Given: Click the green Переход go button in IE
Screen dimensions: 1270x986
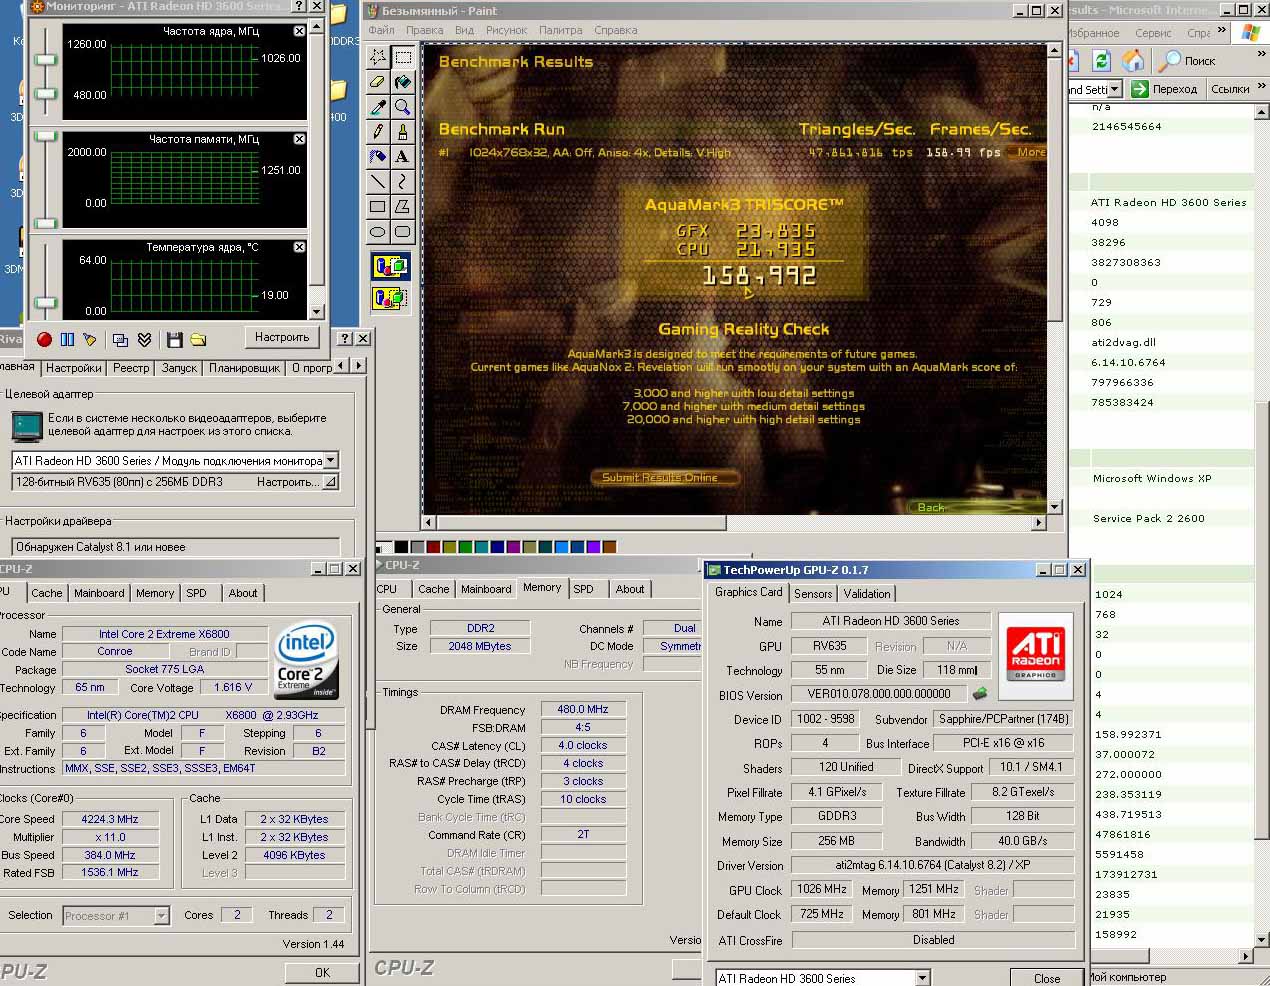Looking at the screenshot, I should (1164, 89).
